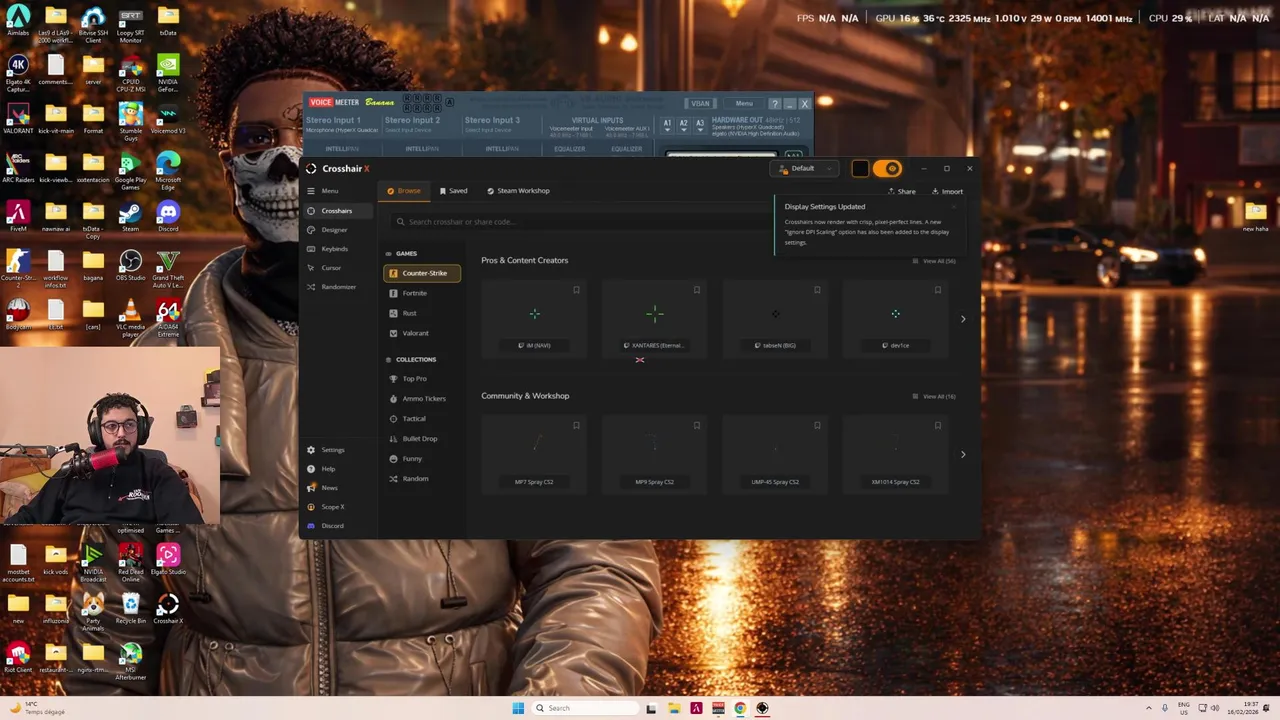Screen dimensions: 1280x720
Task: Open Aimlabs desktop shortcut
Action: pos(18,21)
